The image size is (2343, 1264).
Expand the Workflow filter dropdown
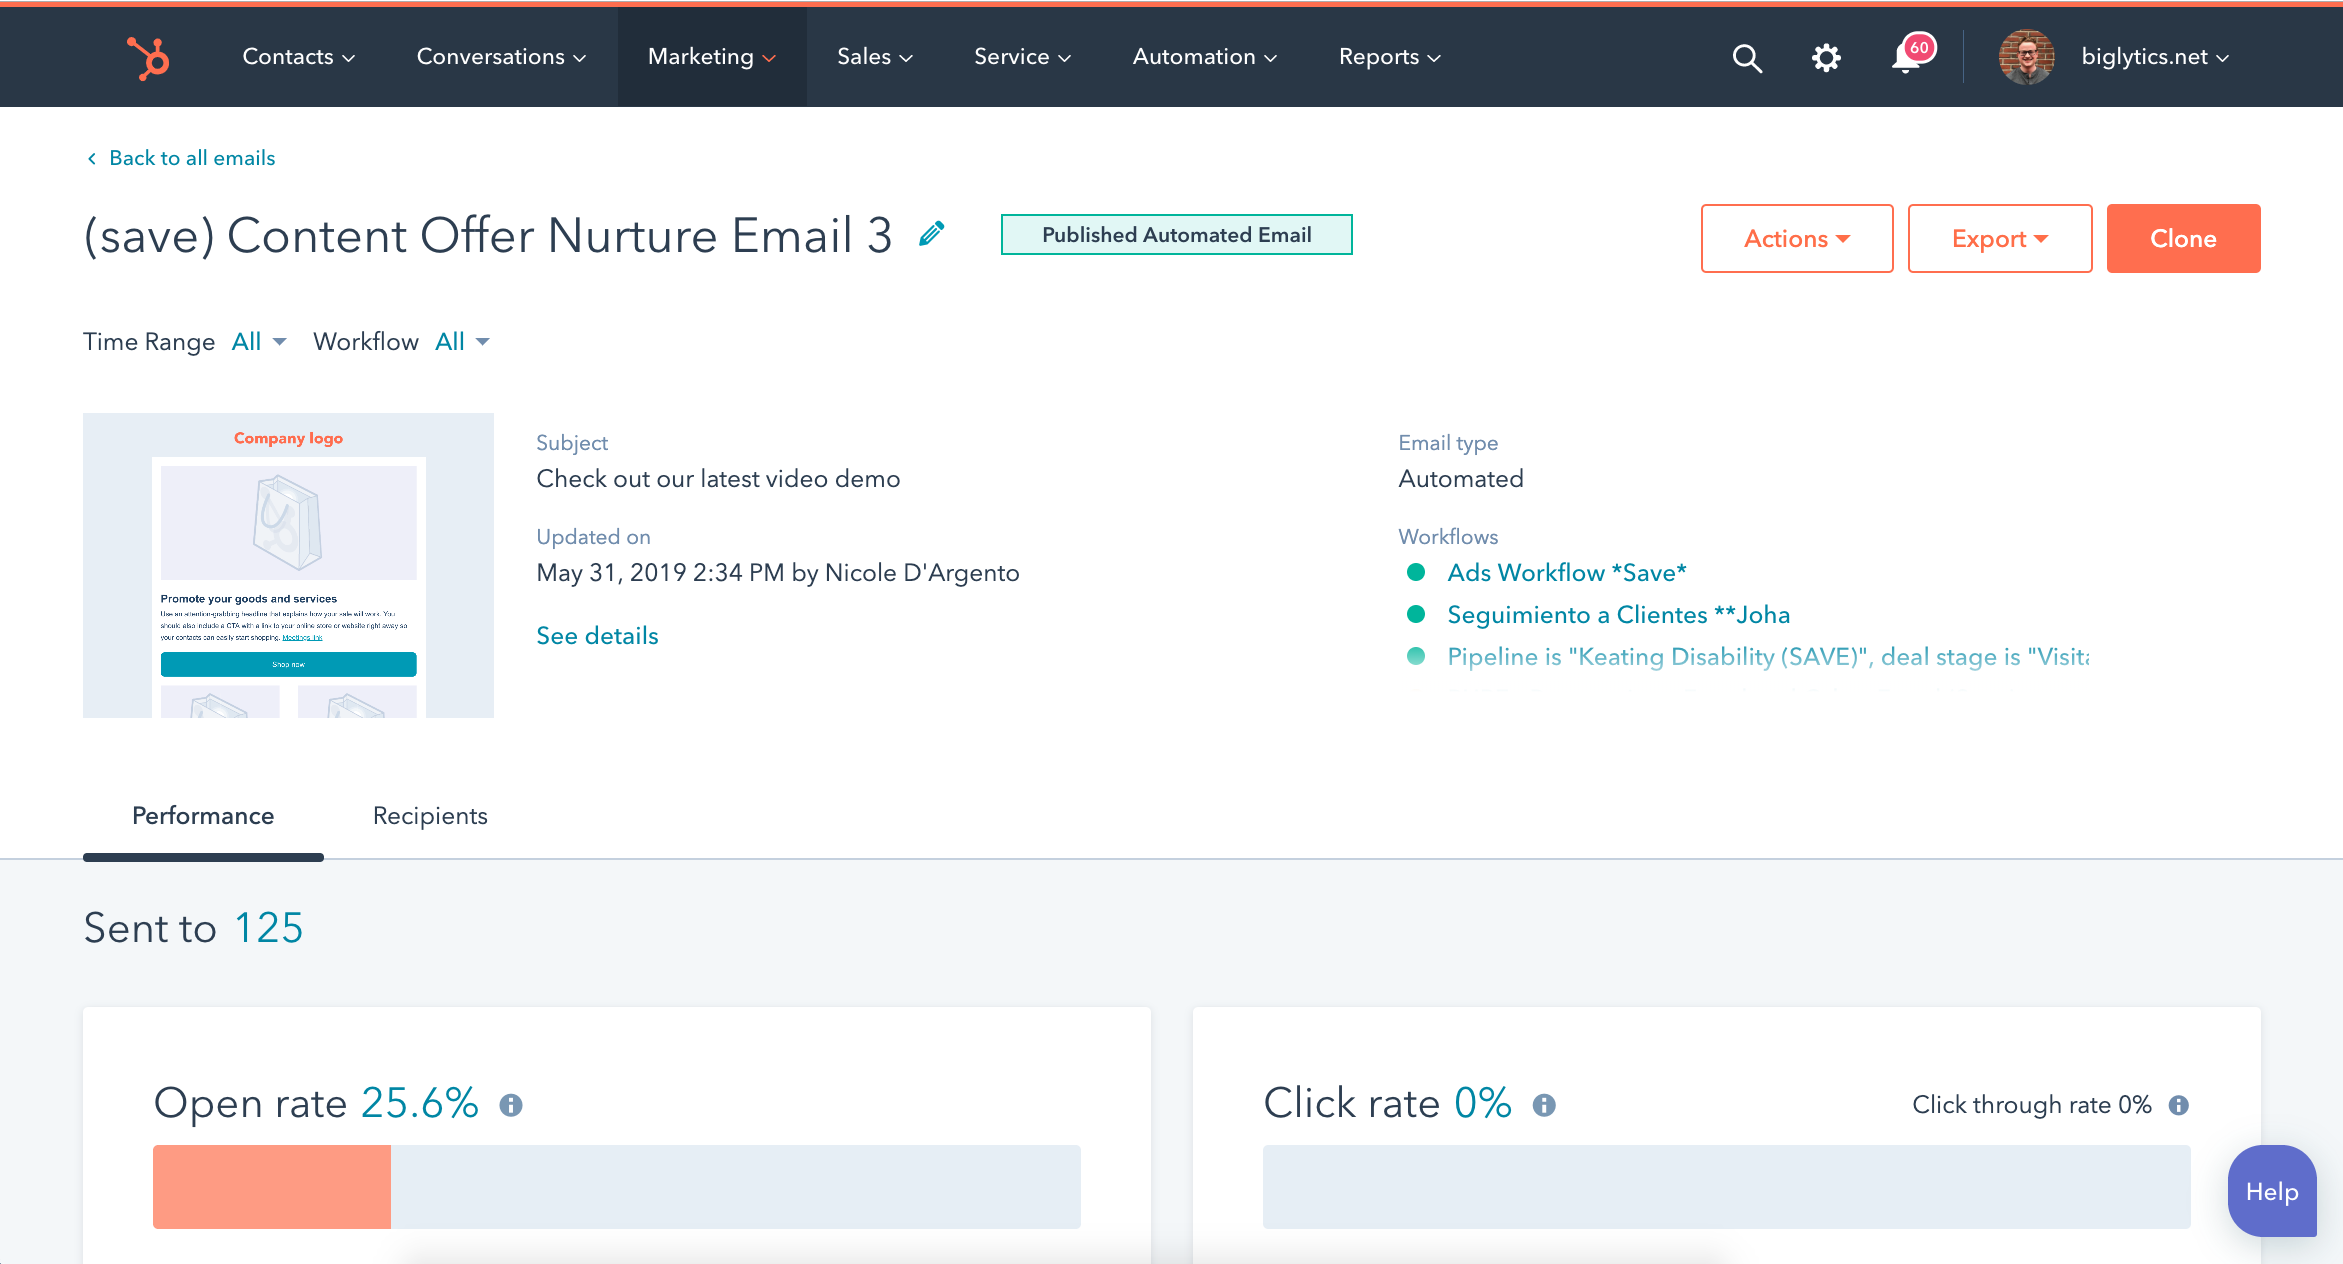461,341
